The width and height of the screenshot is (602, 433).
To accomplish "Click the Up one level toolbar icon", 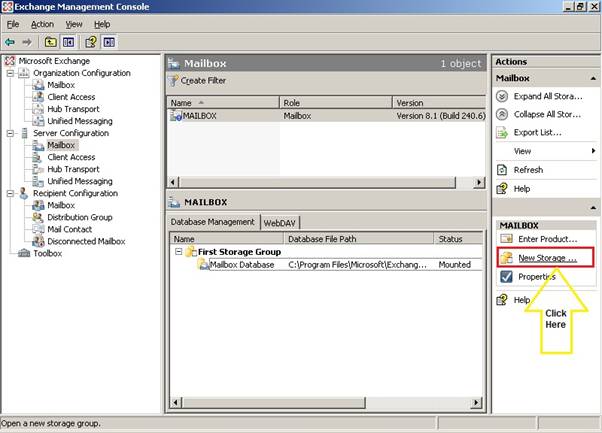I will pyautogui.click(x=50, y=41).
